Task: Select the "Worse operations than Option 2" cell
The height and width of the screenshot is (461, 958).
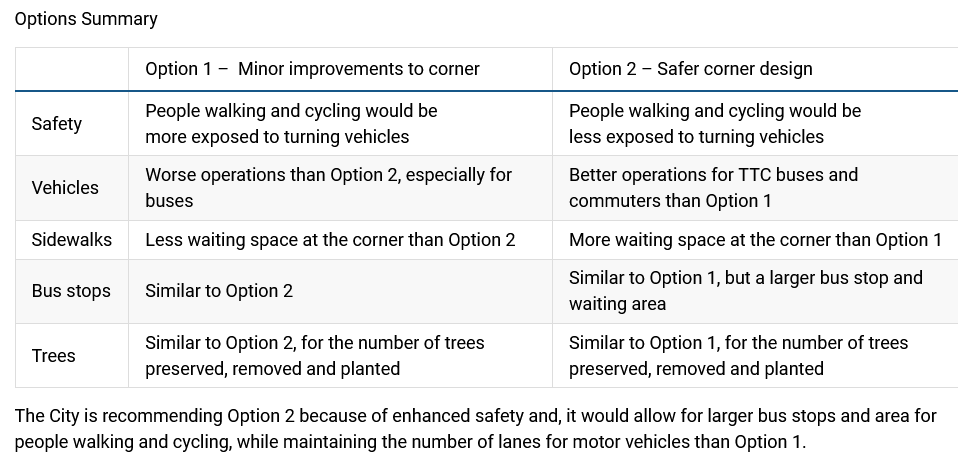Action: (328, 188)
